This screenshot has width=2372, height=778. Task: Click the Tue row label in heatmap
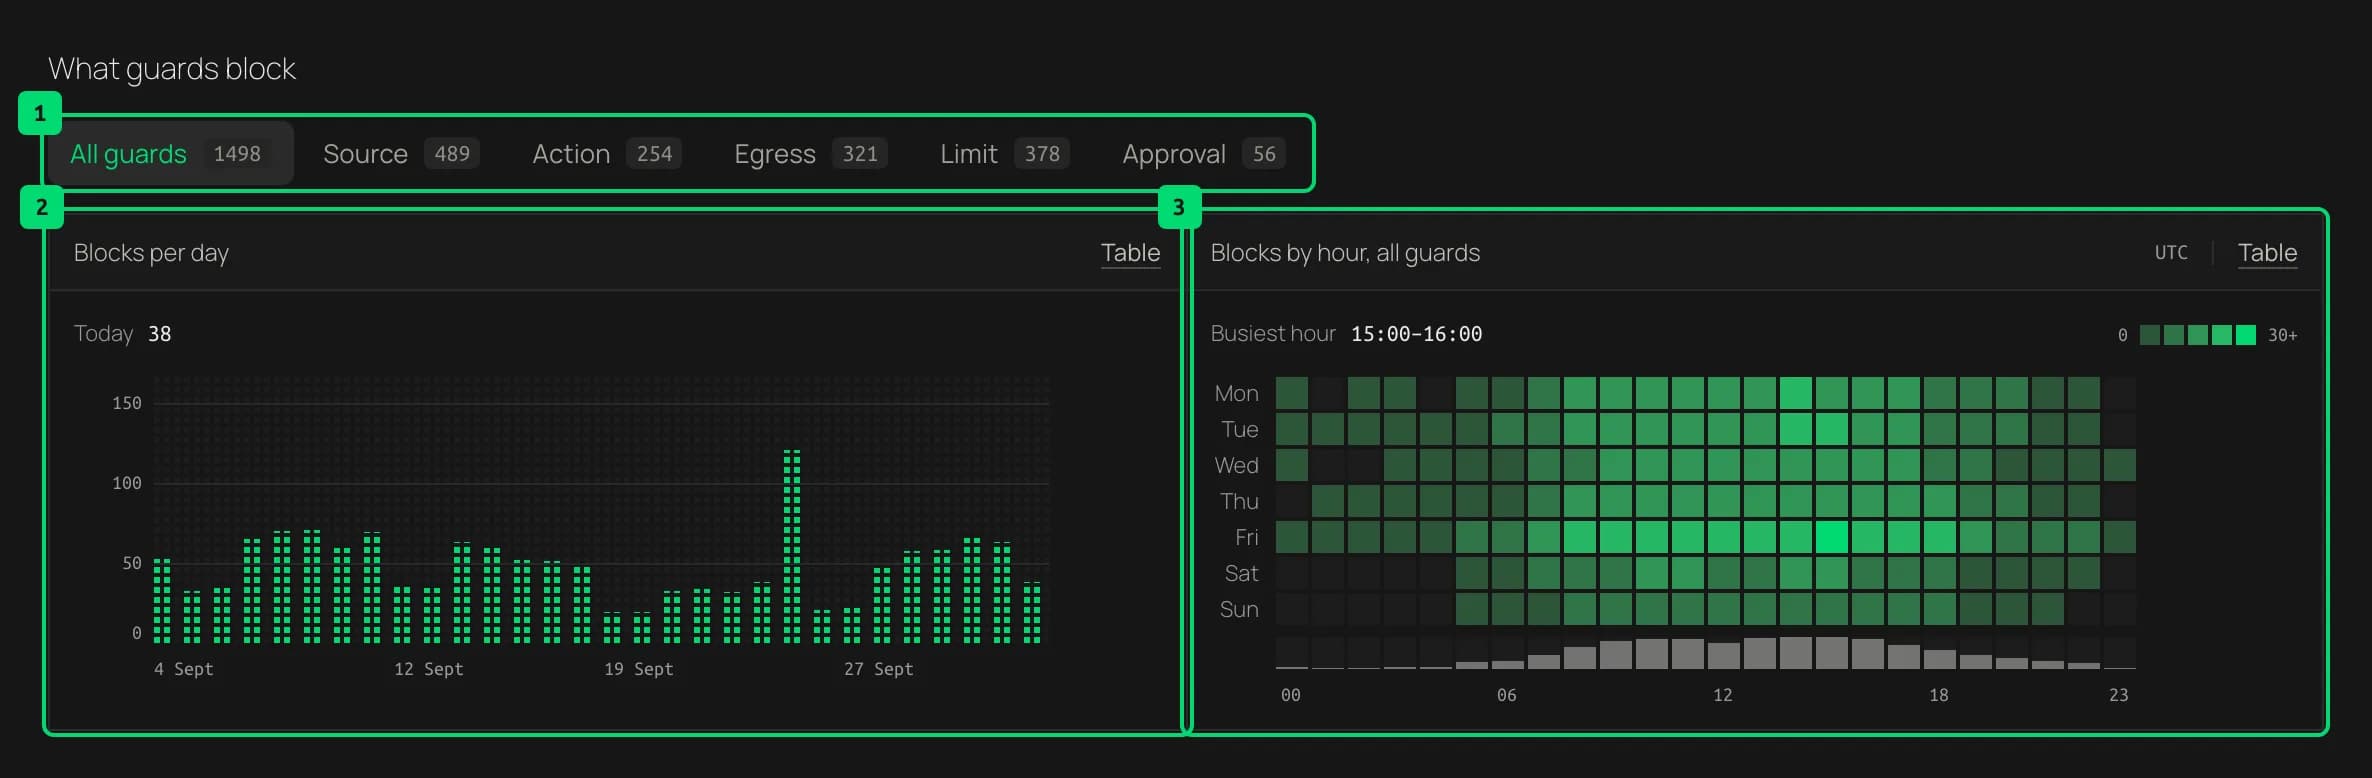(1239, 429)
